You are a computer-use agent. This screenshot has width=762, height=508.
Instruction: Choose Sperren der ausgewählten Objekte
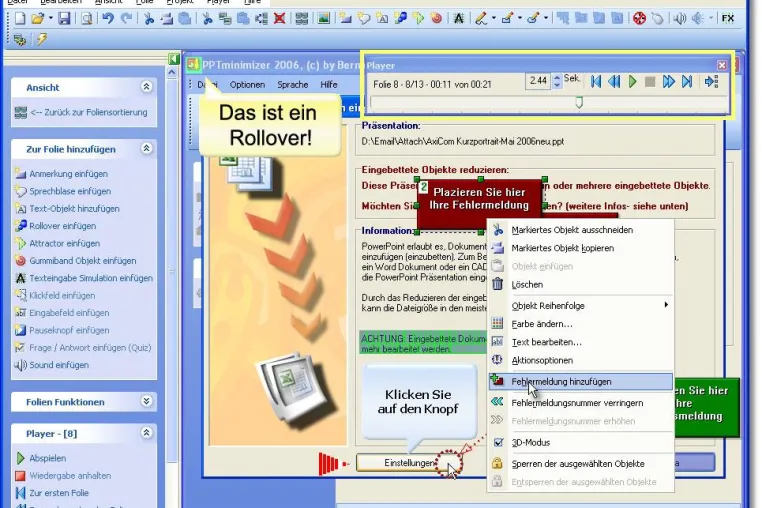click(581, 464)
